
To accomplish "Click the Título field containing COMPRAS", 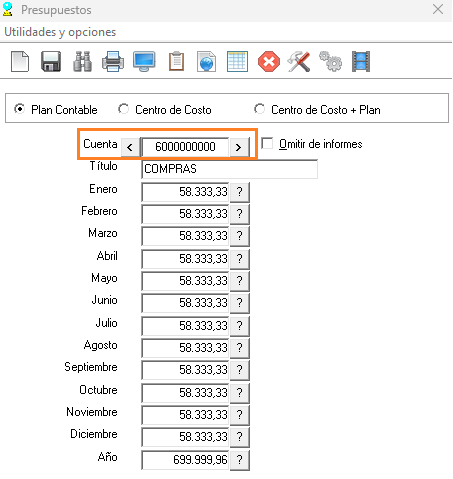I will tap(229, 169).
